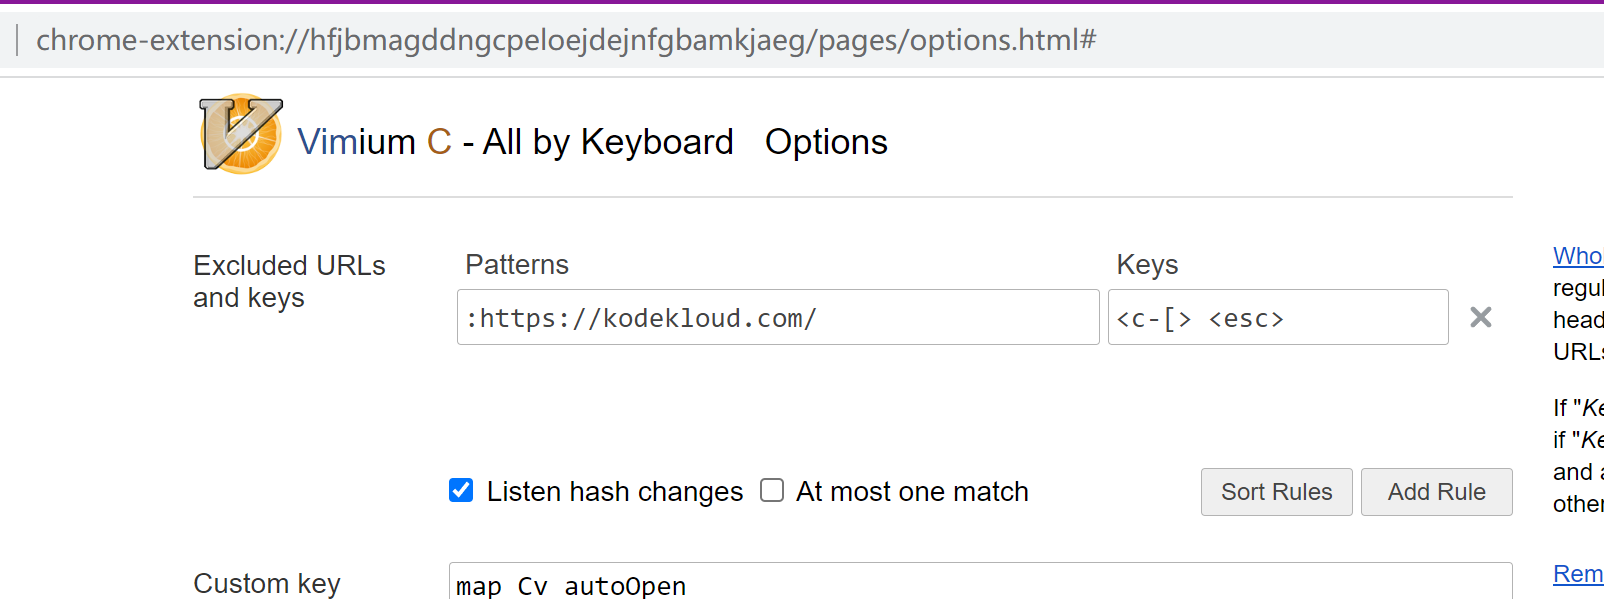1604x599 pixels.
Task: Toggle Listen hash changes by clicking its label
Action: [614, 491]
